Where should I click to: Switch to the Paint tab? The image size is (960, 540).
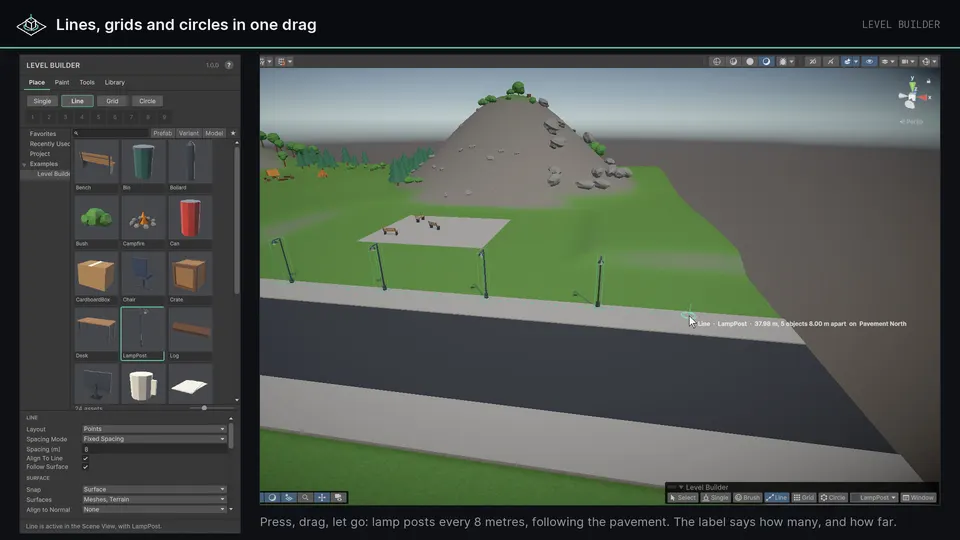tap(62, 82)
